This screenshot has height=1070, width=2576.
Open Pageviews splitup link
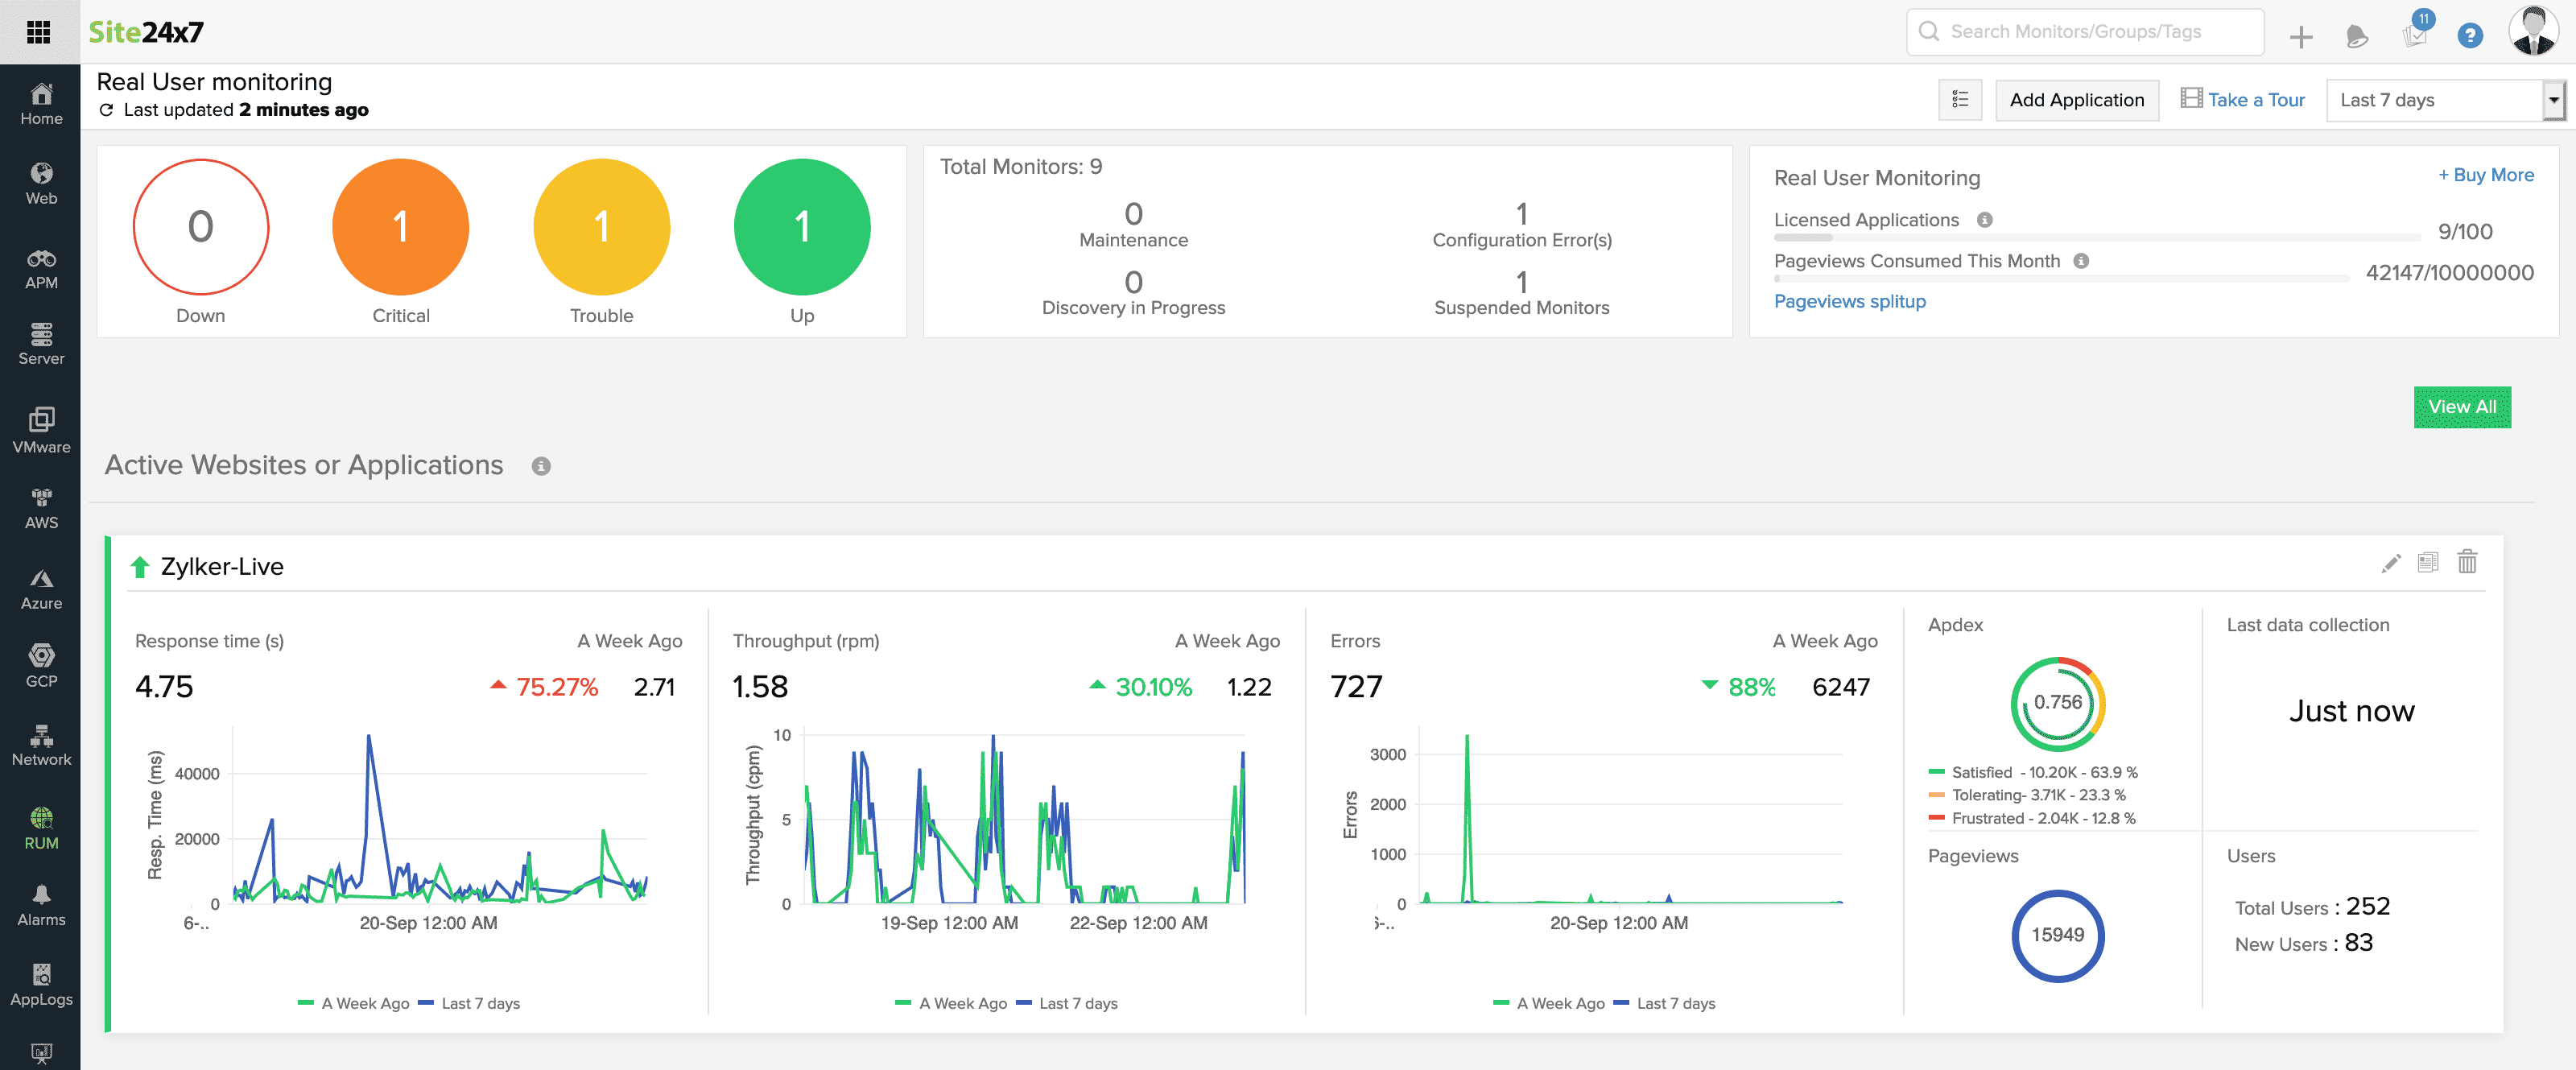1849,301
